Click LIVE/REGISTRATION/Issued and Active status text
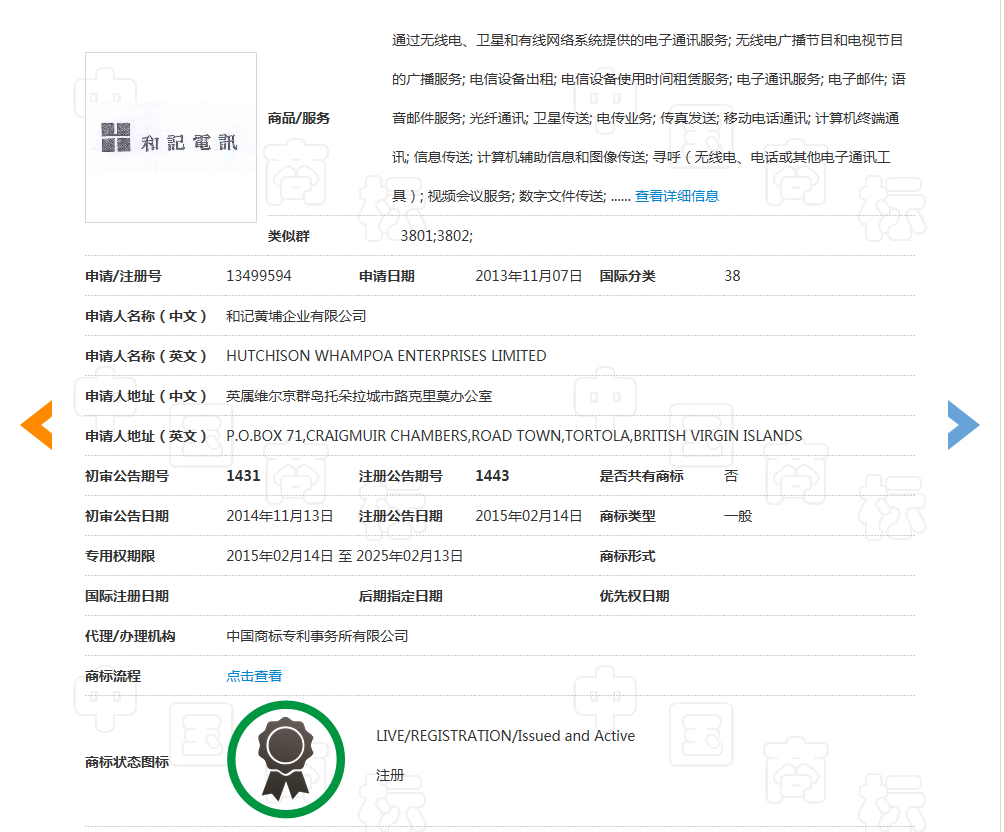 coord(505,736)
